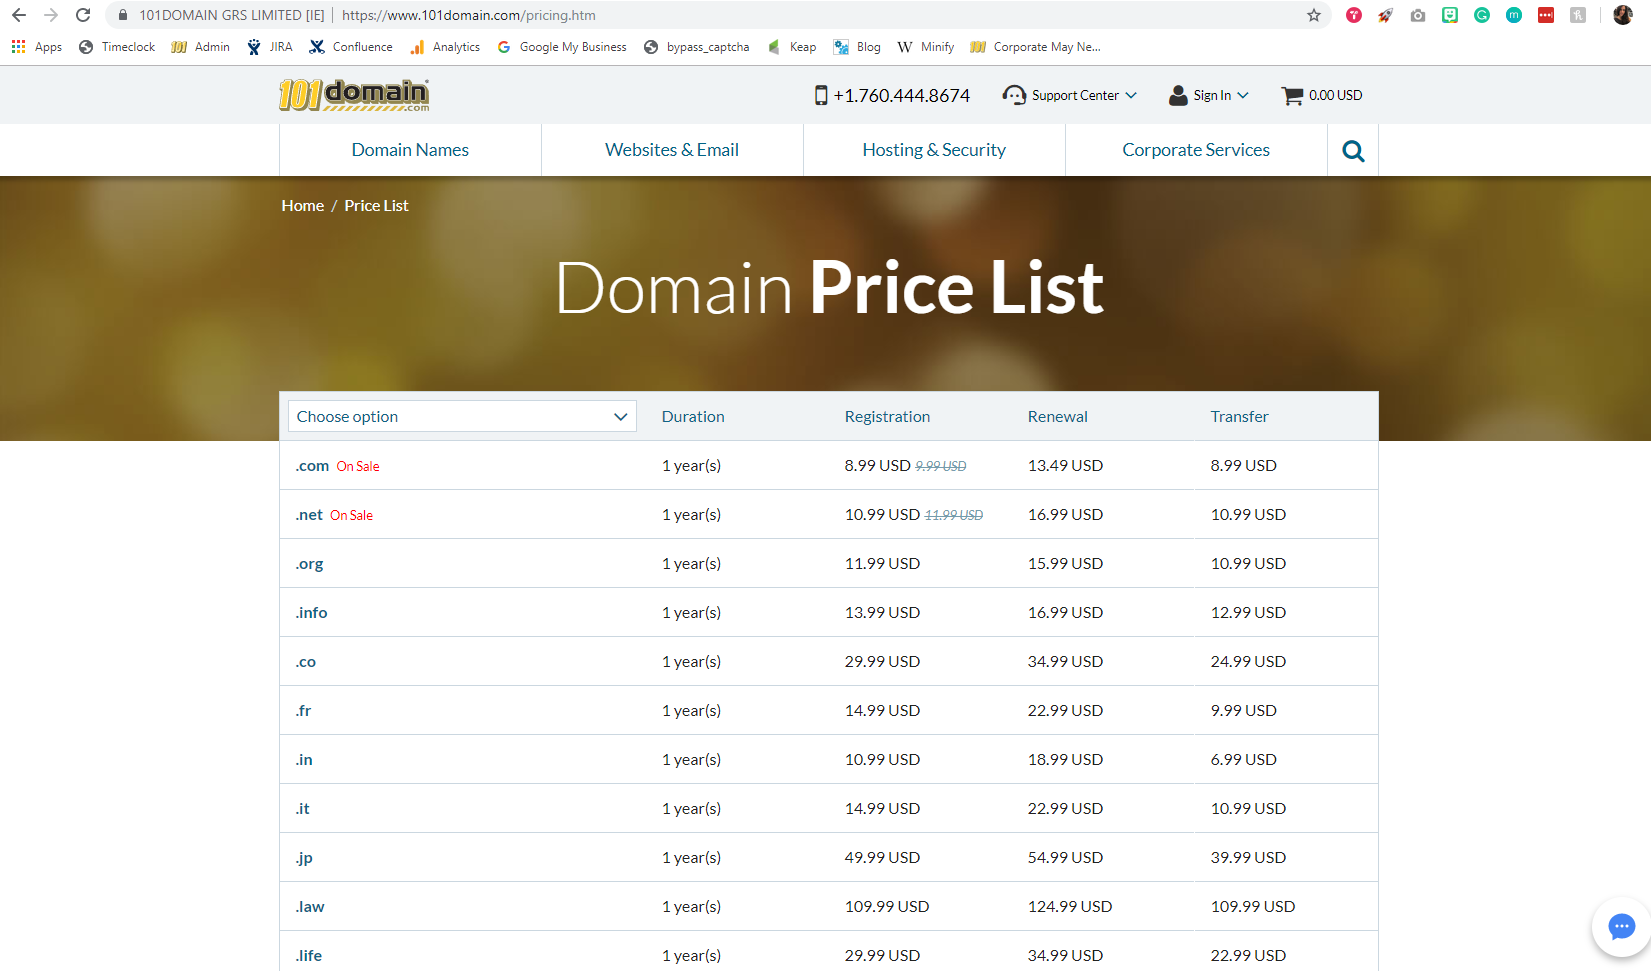Open the .fr domain link
The height and width of the screenshot is (971, 1651).
tap(303, 711)
